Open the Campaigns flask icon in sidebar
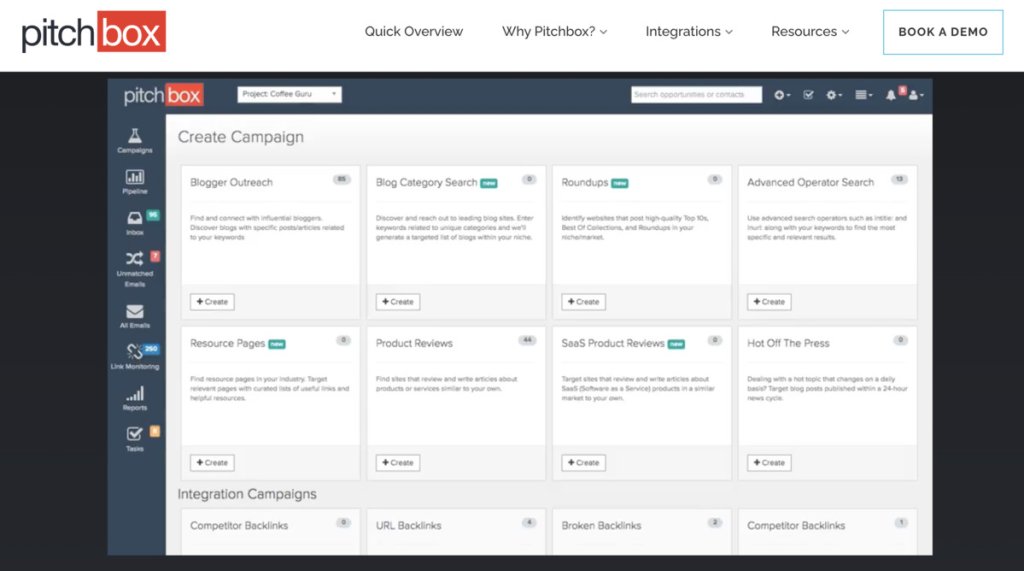The width and height of the screenshot is (1024, 571). [x=135, y=136]
